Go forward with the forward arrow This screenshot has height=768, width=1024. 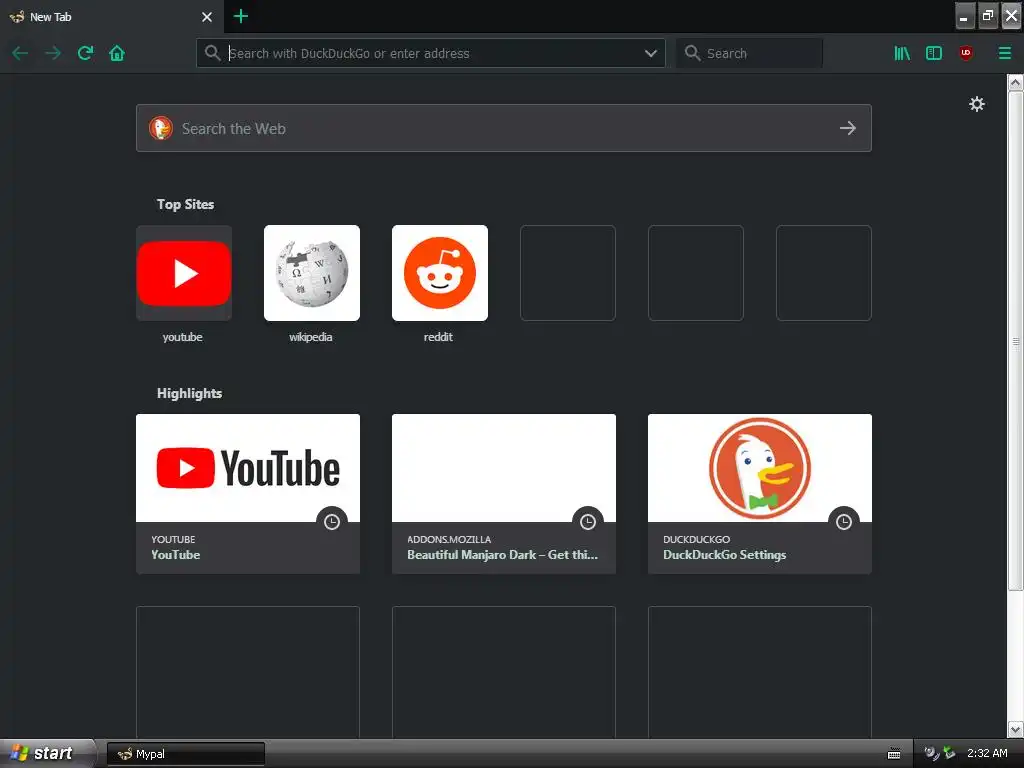click(53, 53)
